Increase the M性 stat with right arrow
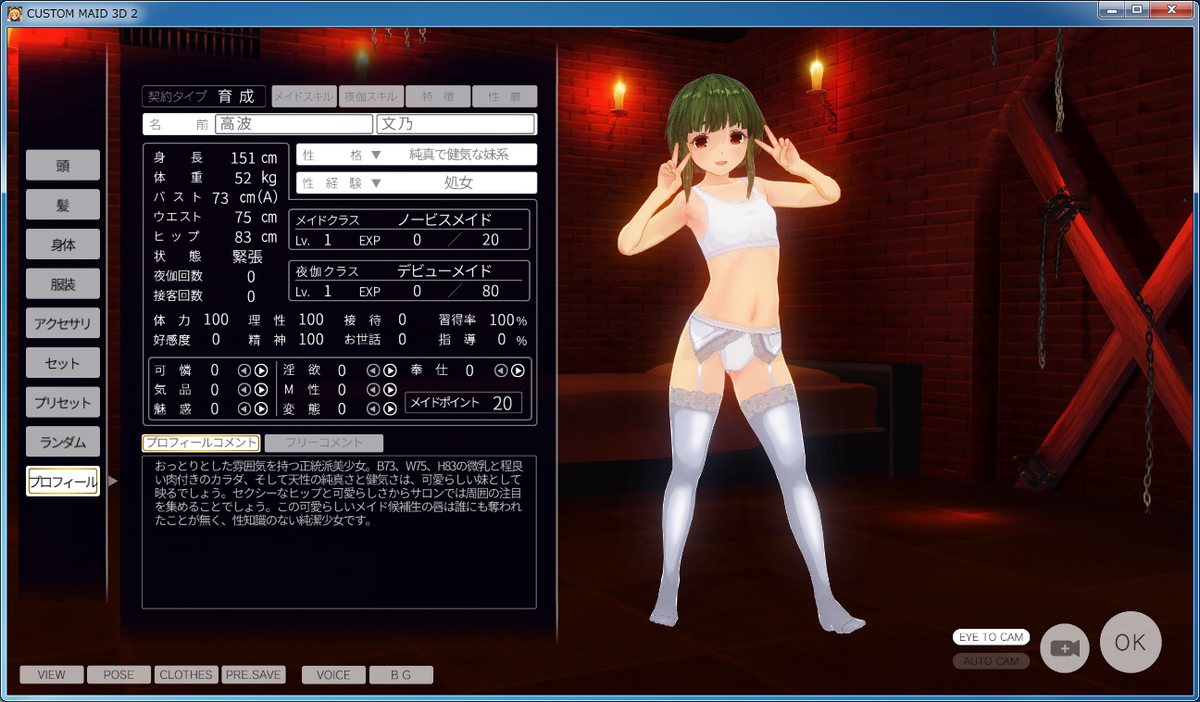Image resolution: width=1200 pixels, height=702 pixels. [x=390, y=389]
